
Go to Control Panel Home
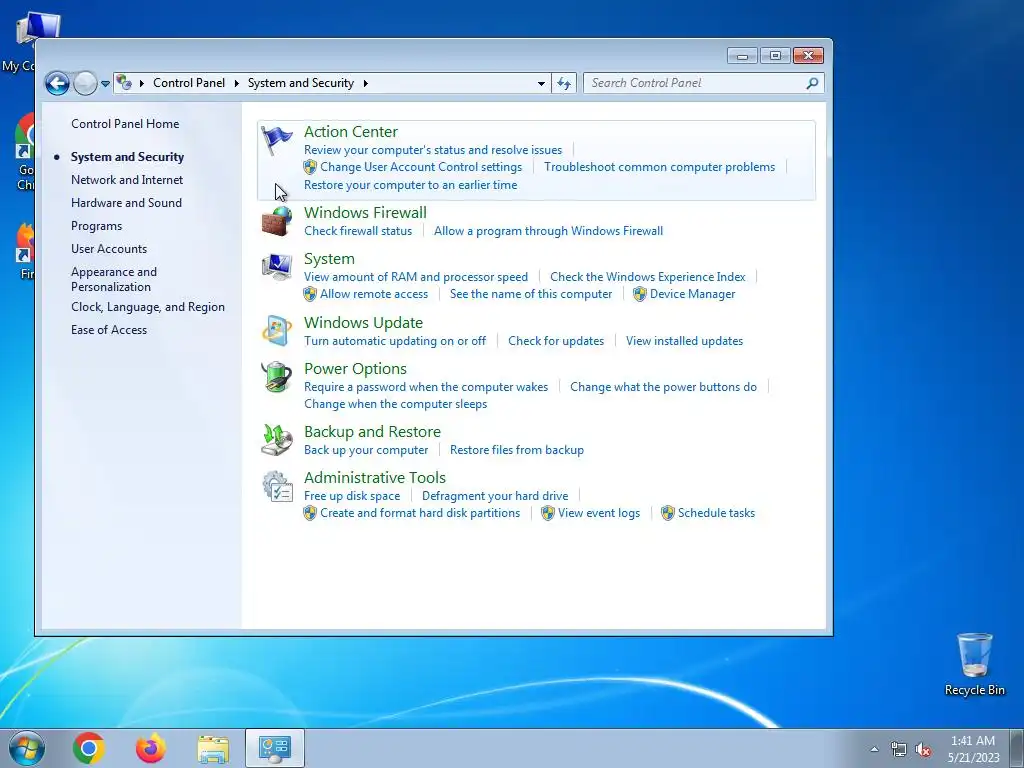125,123
